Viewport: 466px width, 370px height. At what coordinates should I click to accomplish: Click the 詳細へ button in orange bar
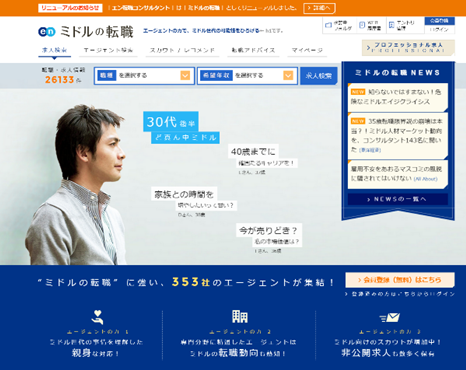[319, 8]
